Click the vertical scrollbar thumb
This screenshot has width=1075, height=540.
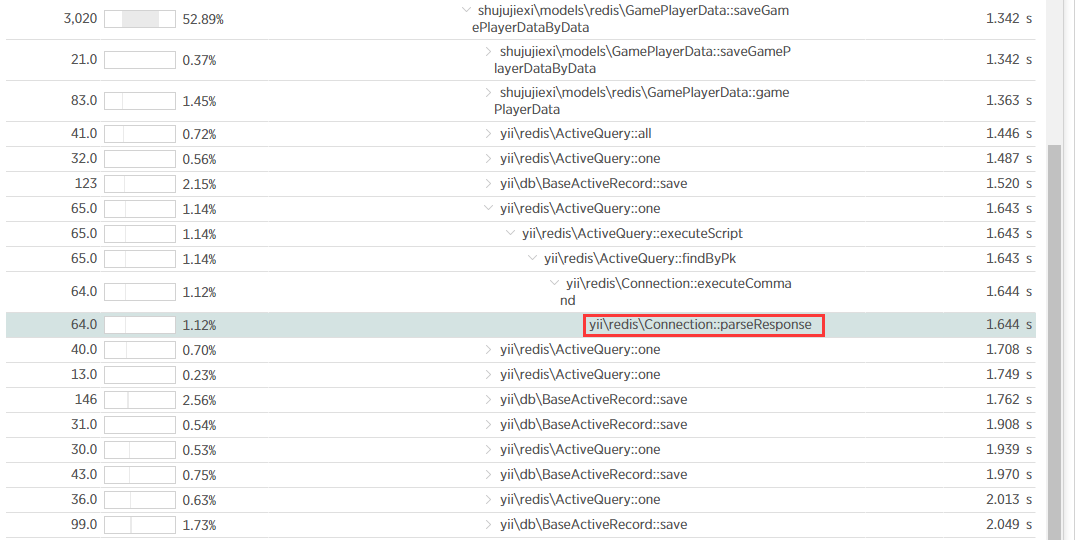1054,340
